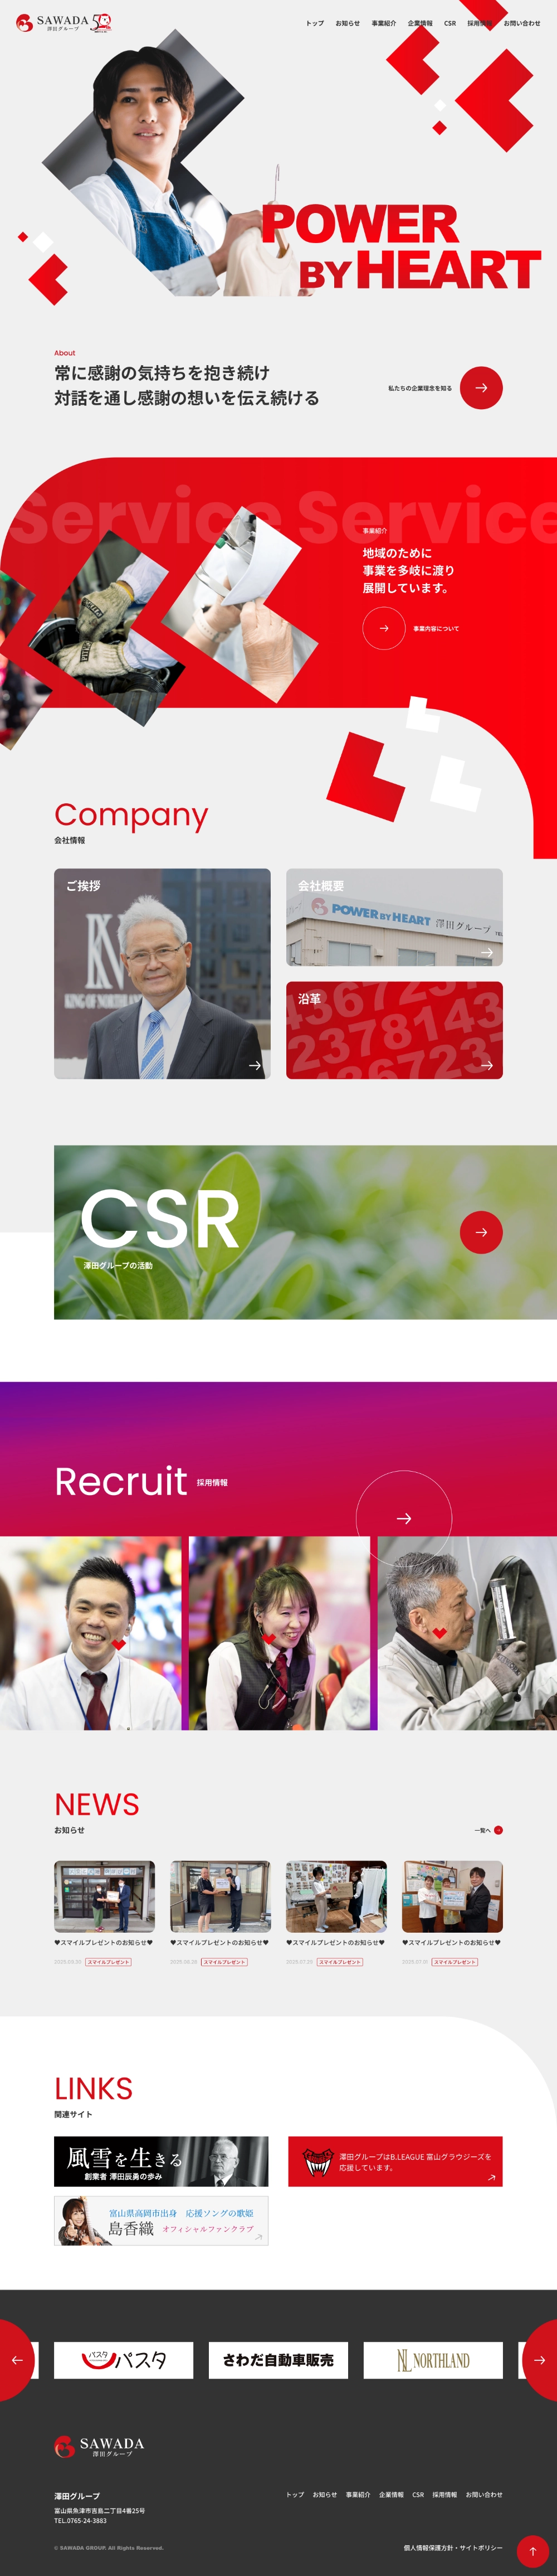Click the SAWADA logo in the header
This screenshot has height=2576, width=557.
point(64,22)
